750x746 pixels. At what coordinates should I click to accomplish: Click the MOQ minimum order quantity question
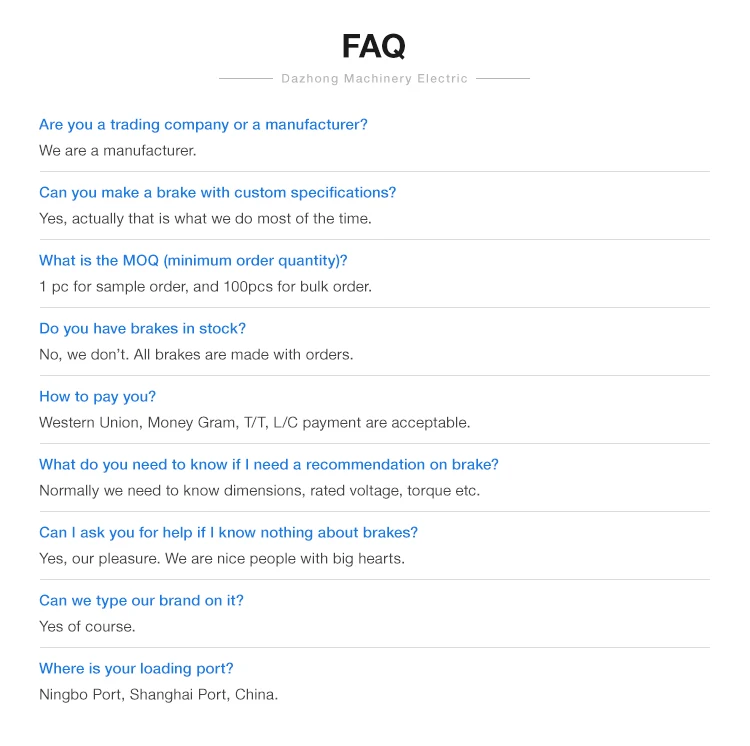[193, 261]
